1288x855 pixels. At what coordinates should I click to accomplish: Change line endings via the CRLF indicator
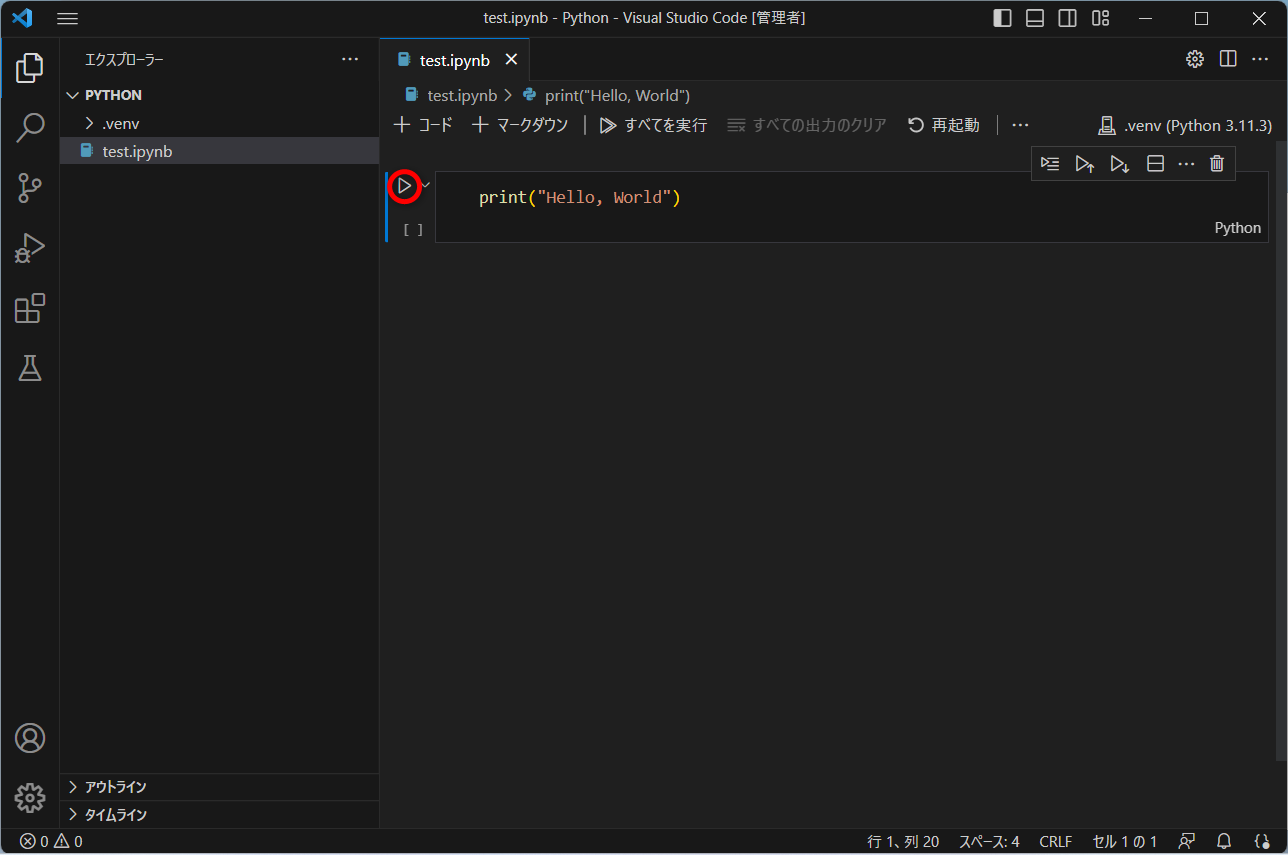[x=1055, y=841]
